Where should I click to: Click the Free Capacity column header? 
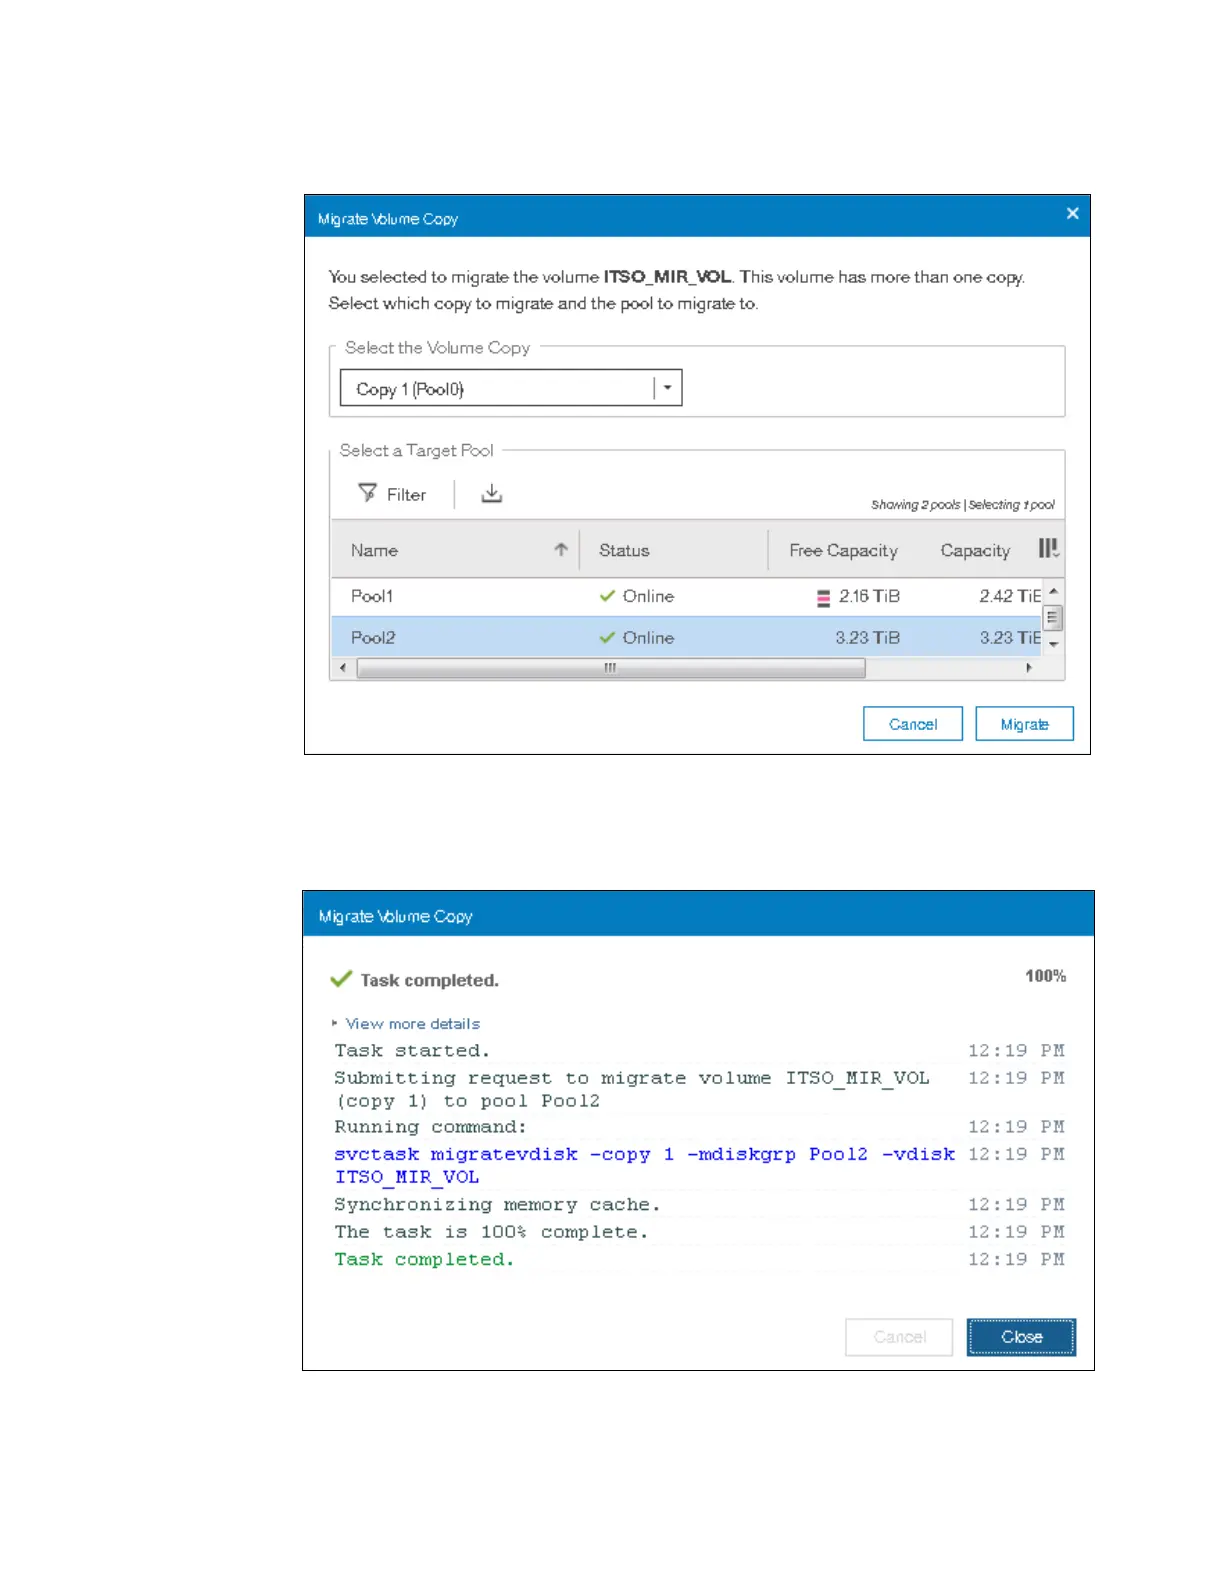point(843,550)
